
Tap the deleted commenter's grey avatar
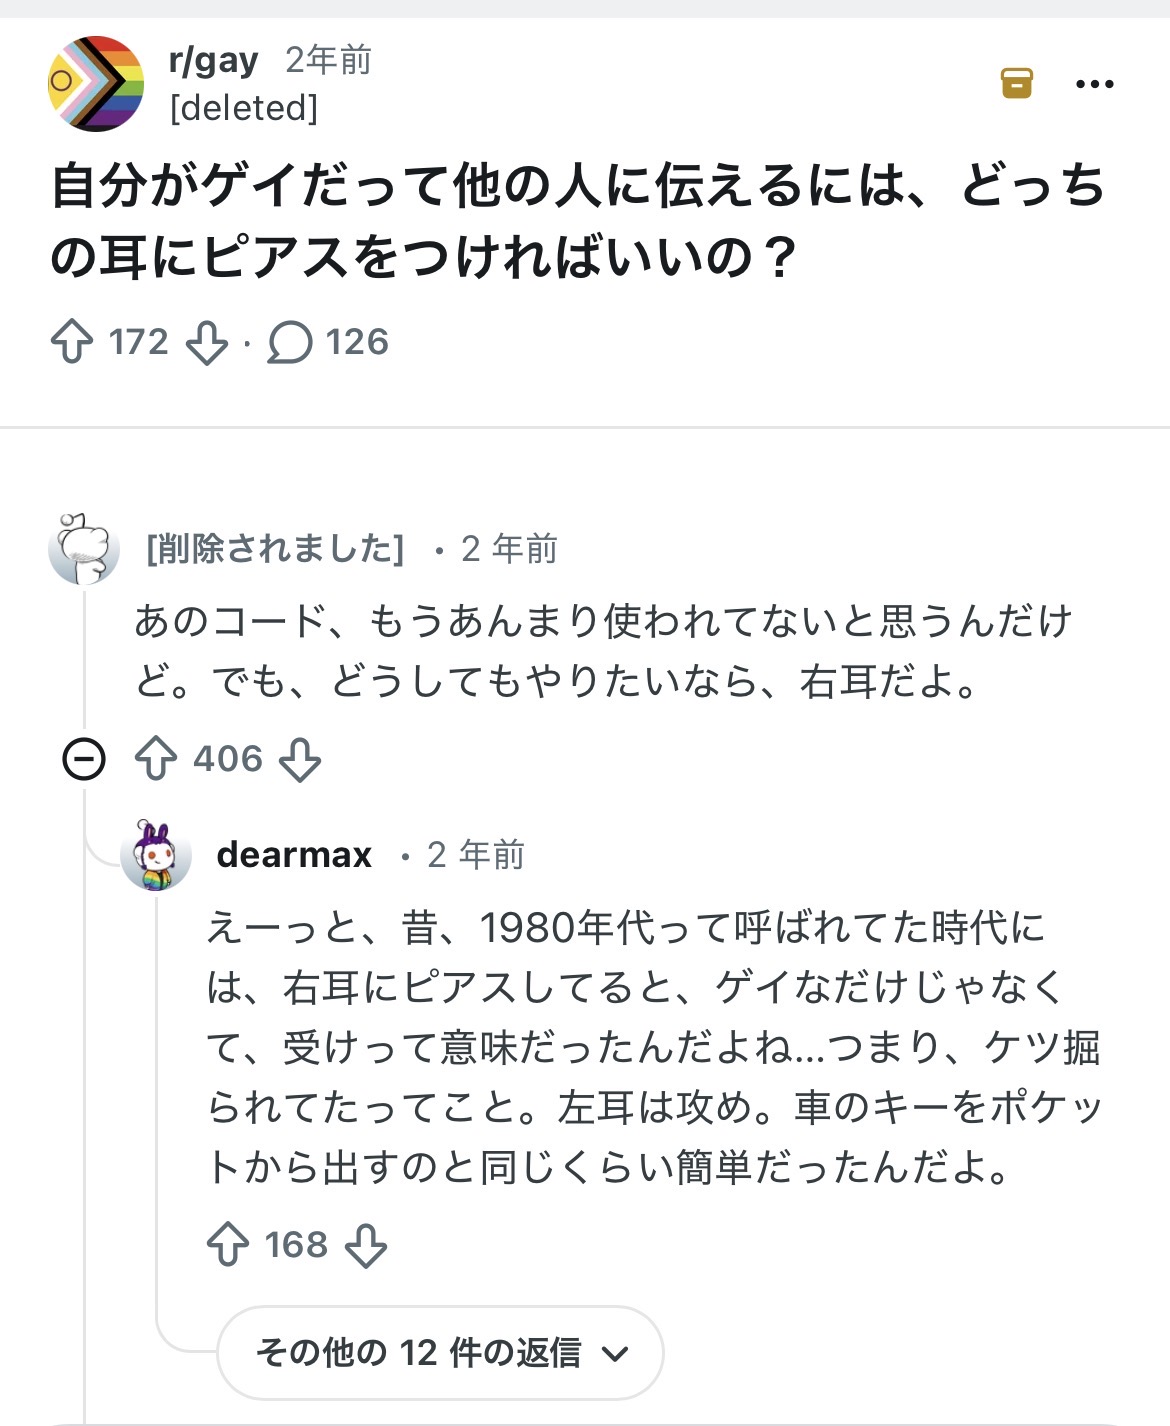point(84,548)
